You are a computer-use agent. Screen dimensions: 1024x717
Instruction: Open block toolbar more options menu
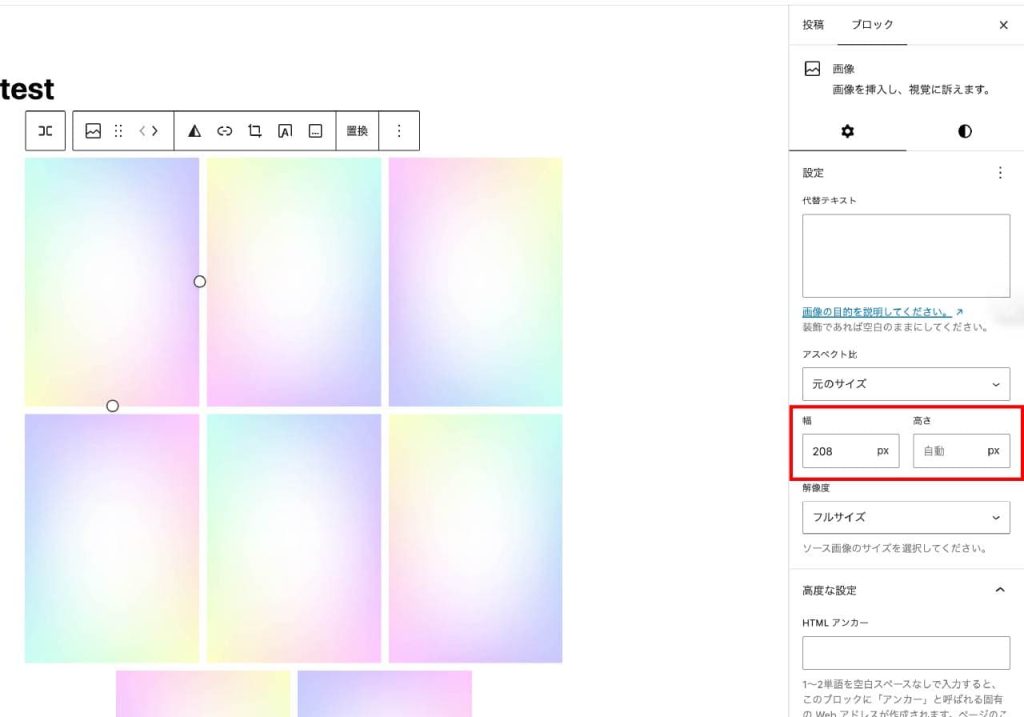(x=399, y=131)
